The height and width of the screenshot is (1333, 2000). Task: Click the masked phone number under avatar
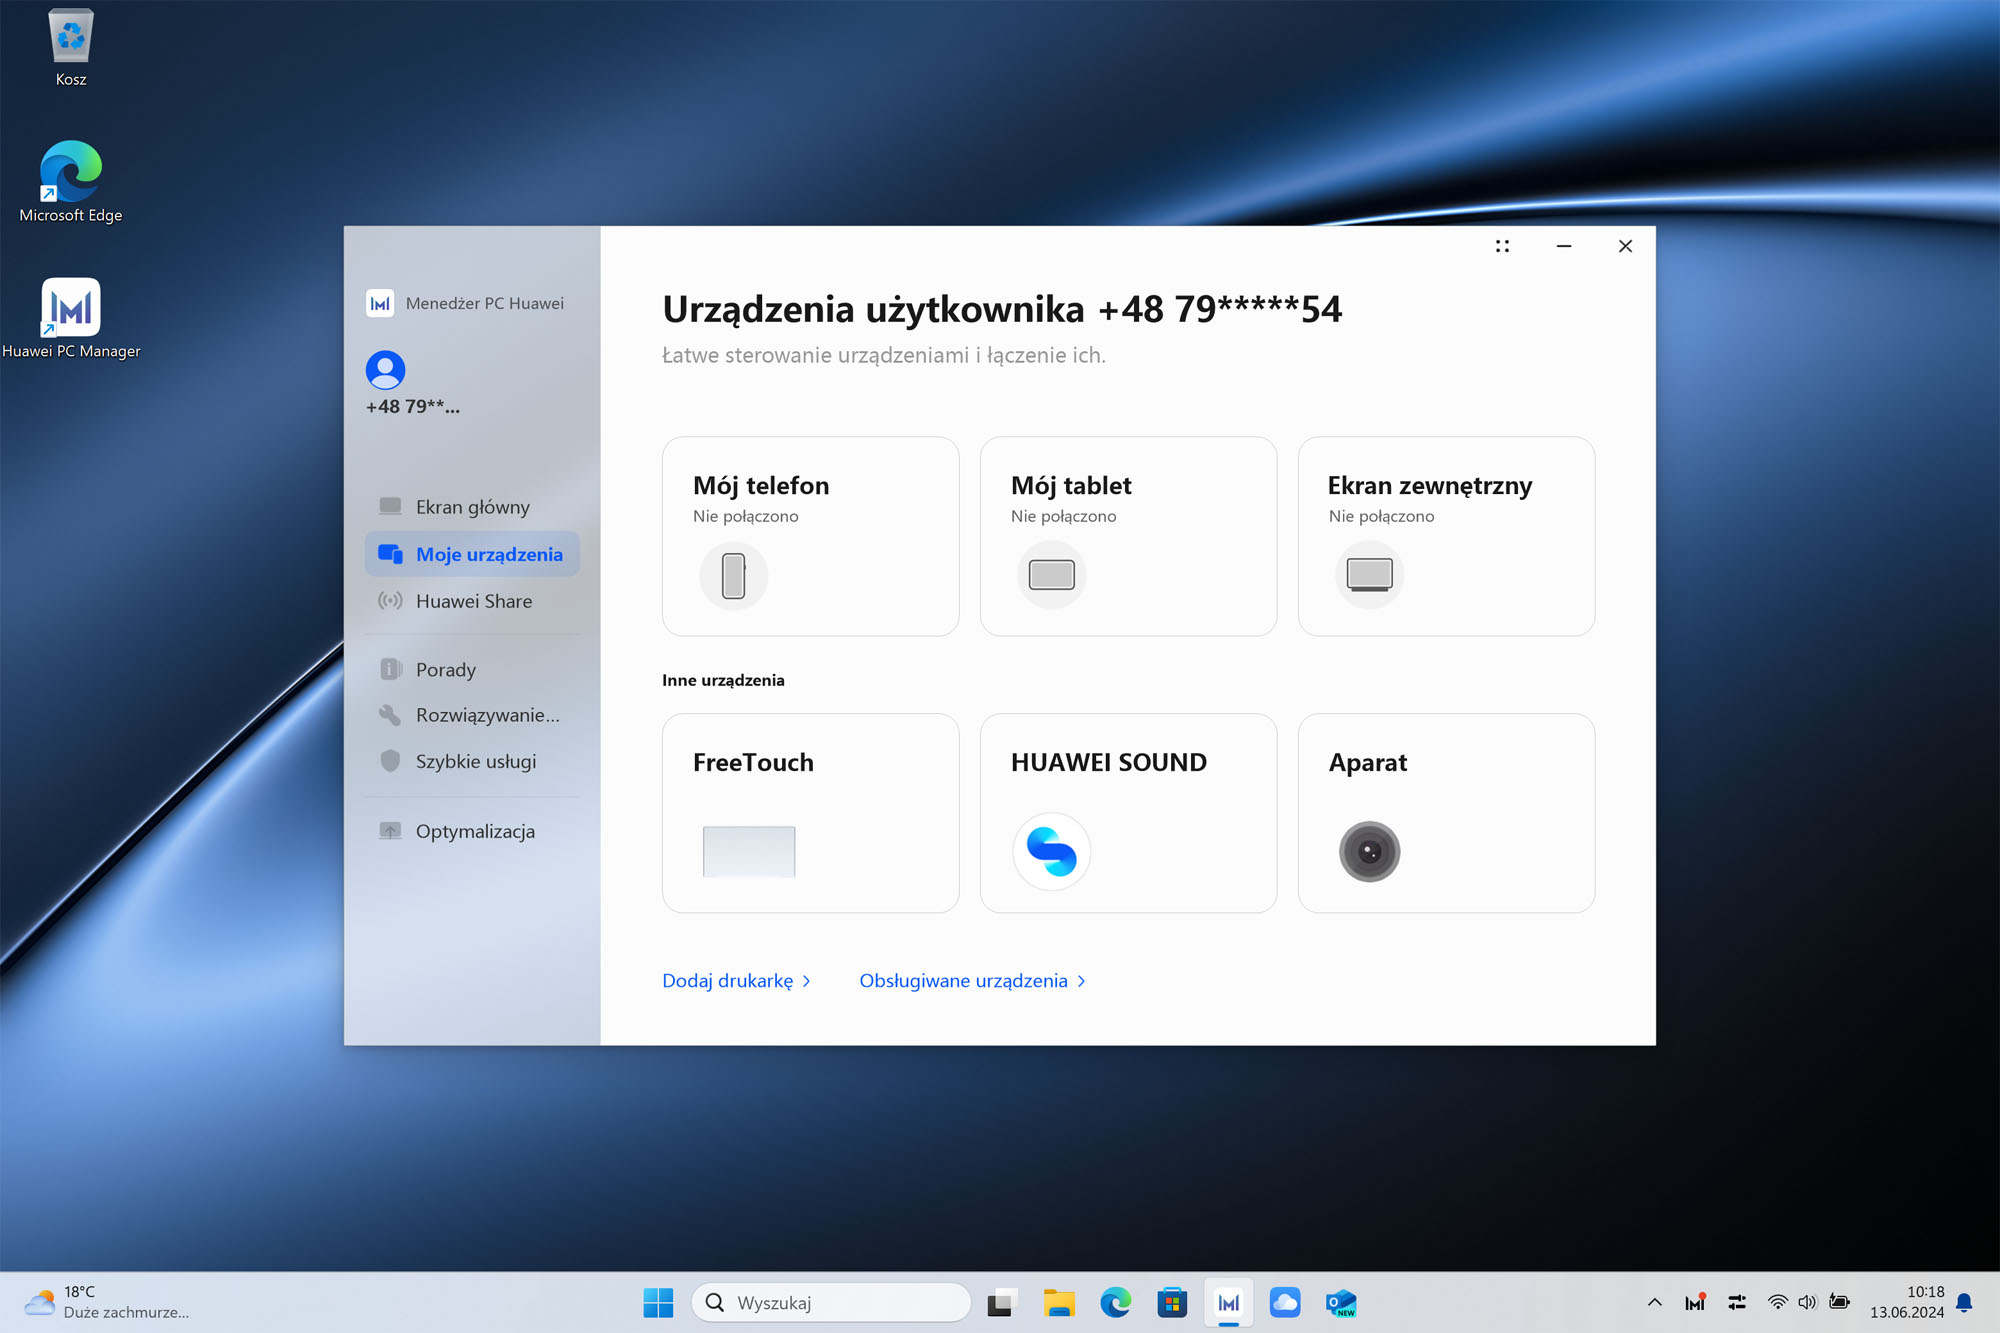413,407
